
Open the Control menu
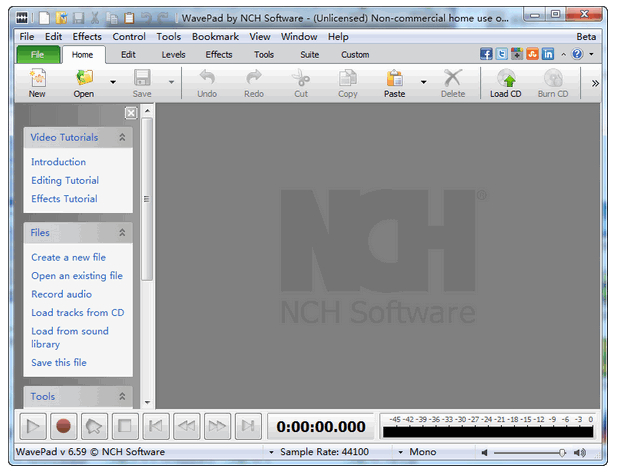coord(129,37)
